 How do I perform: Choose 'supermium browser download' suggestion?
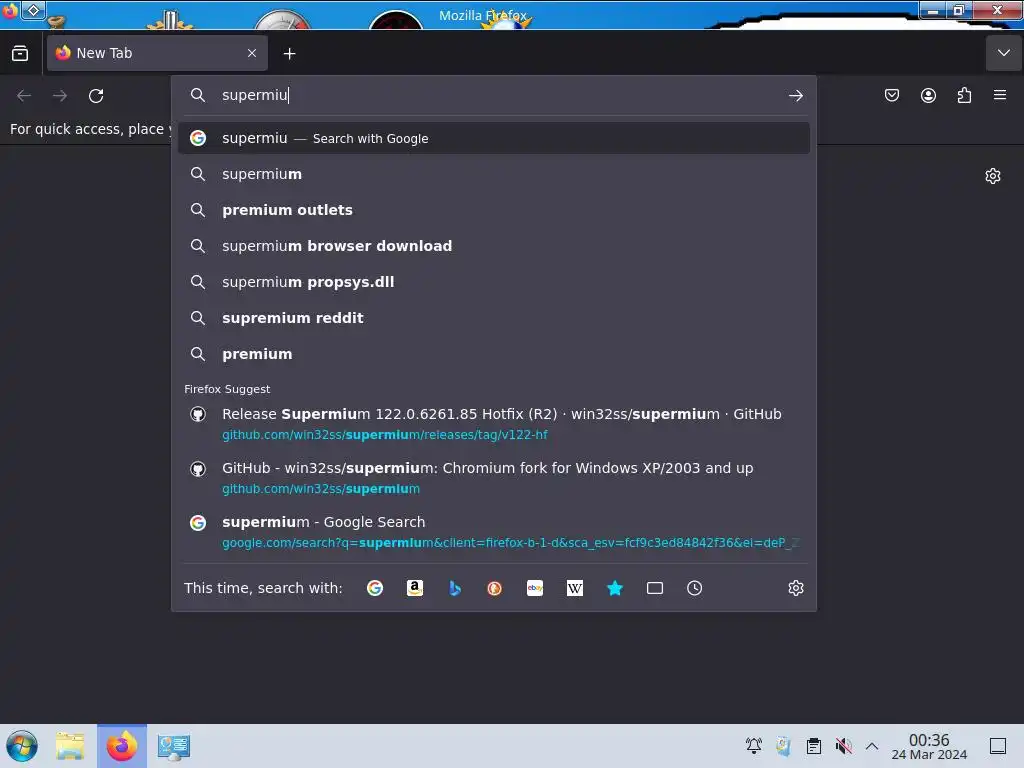494,246
